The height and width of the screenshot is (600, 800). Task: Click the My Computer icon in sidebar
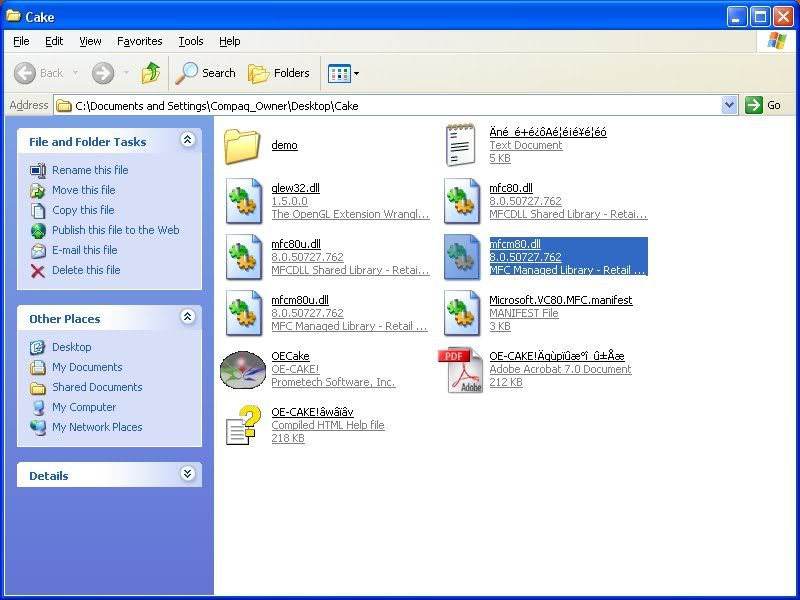(38, 408)
